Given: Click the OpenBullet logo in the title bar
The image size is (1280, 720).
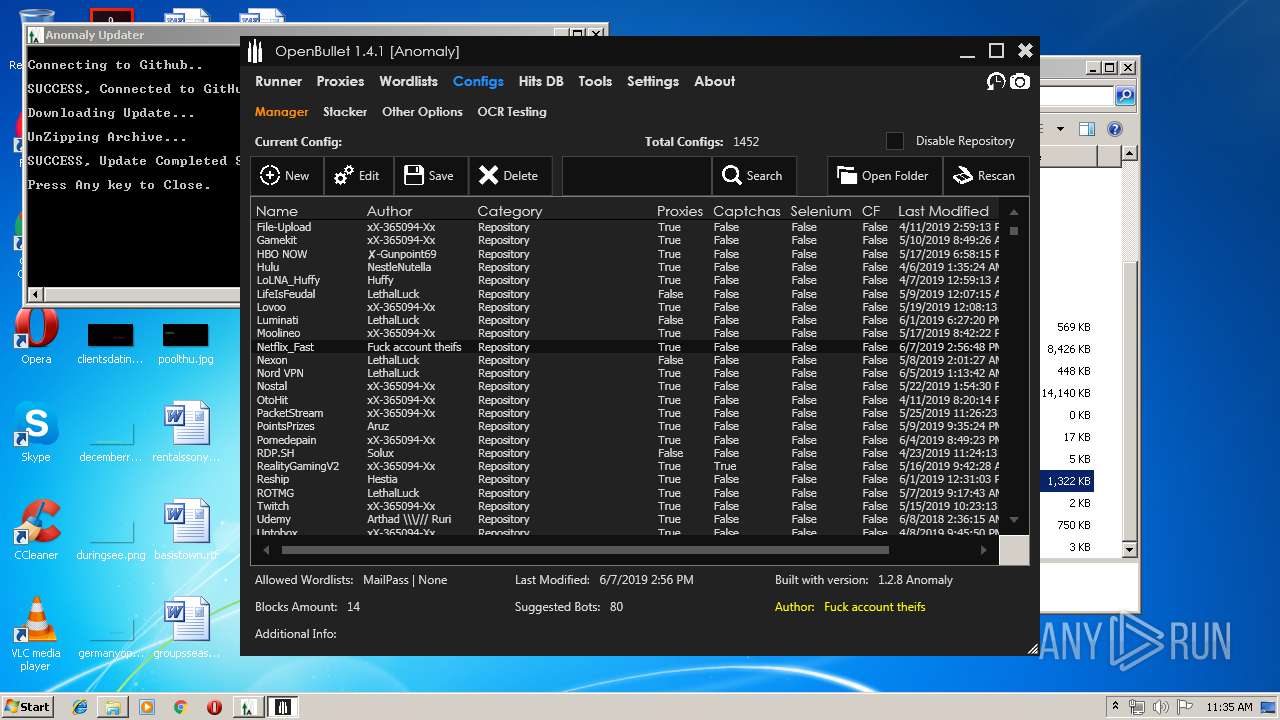Looking at the screenshot, I should tap(255, 51).
